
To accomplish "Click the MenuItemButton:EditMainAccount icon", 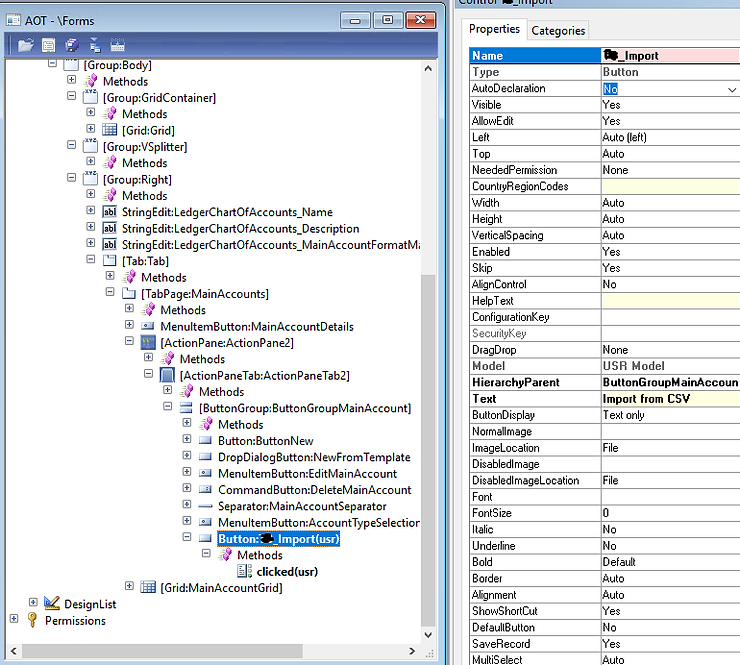I will [205, 473].
